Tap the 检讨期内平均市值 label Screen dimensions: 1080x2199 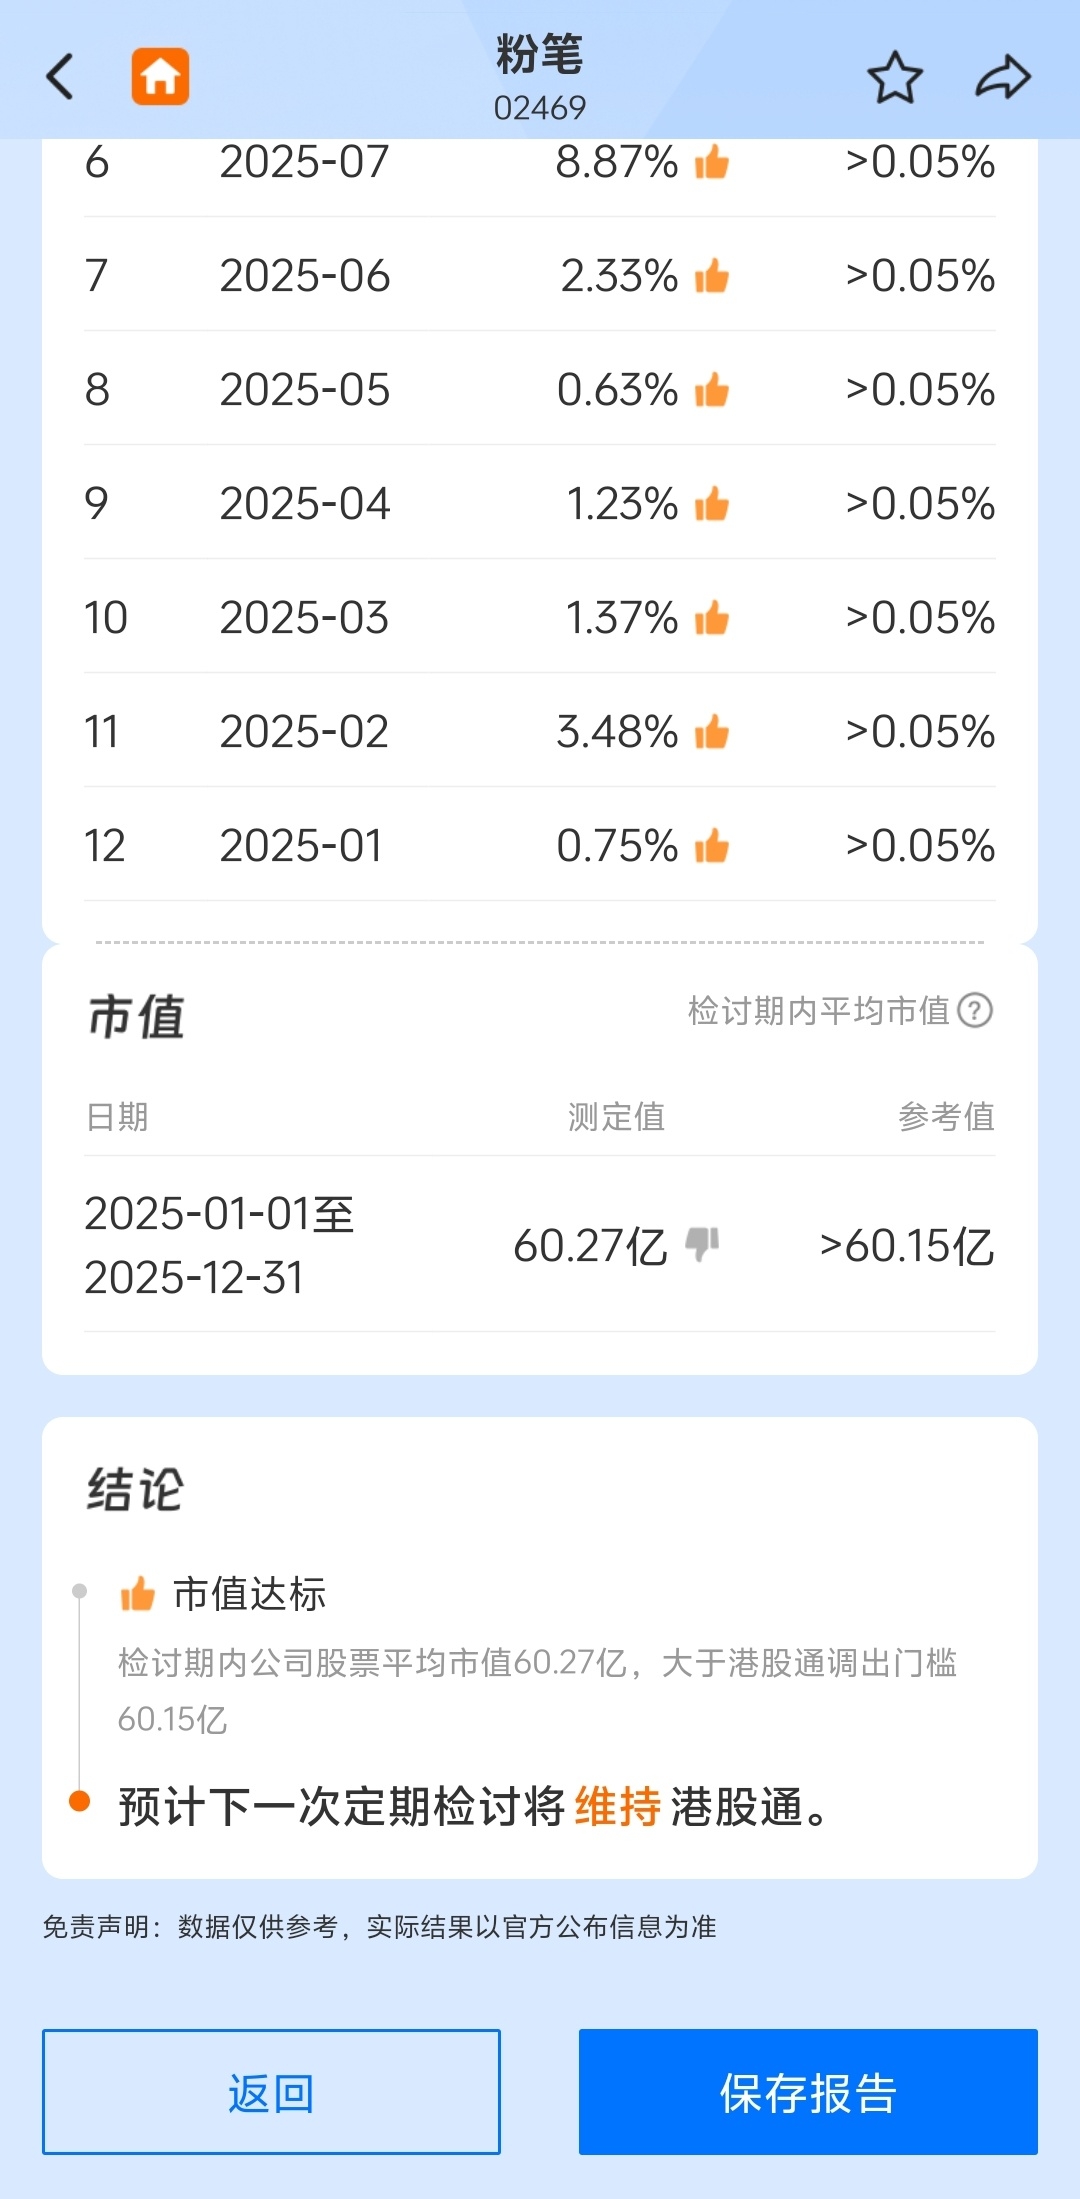pyautogui.click(x=818, y=1010)
